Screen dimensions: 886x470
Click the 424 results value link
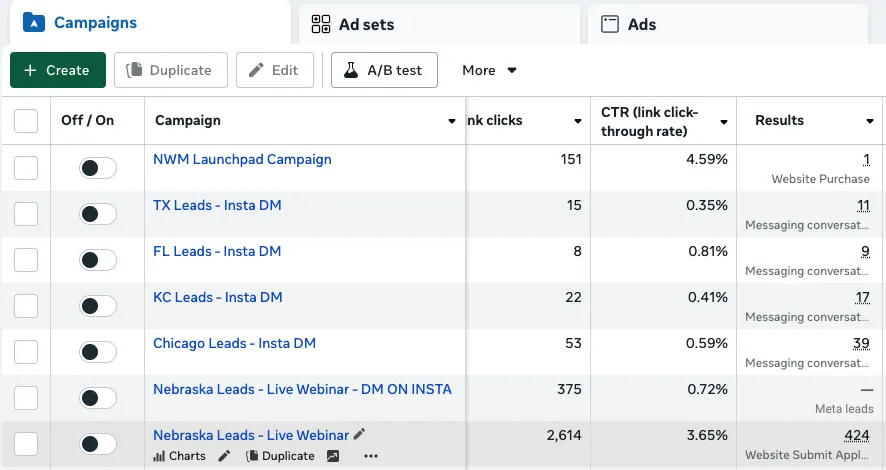pos(857,435)
